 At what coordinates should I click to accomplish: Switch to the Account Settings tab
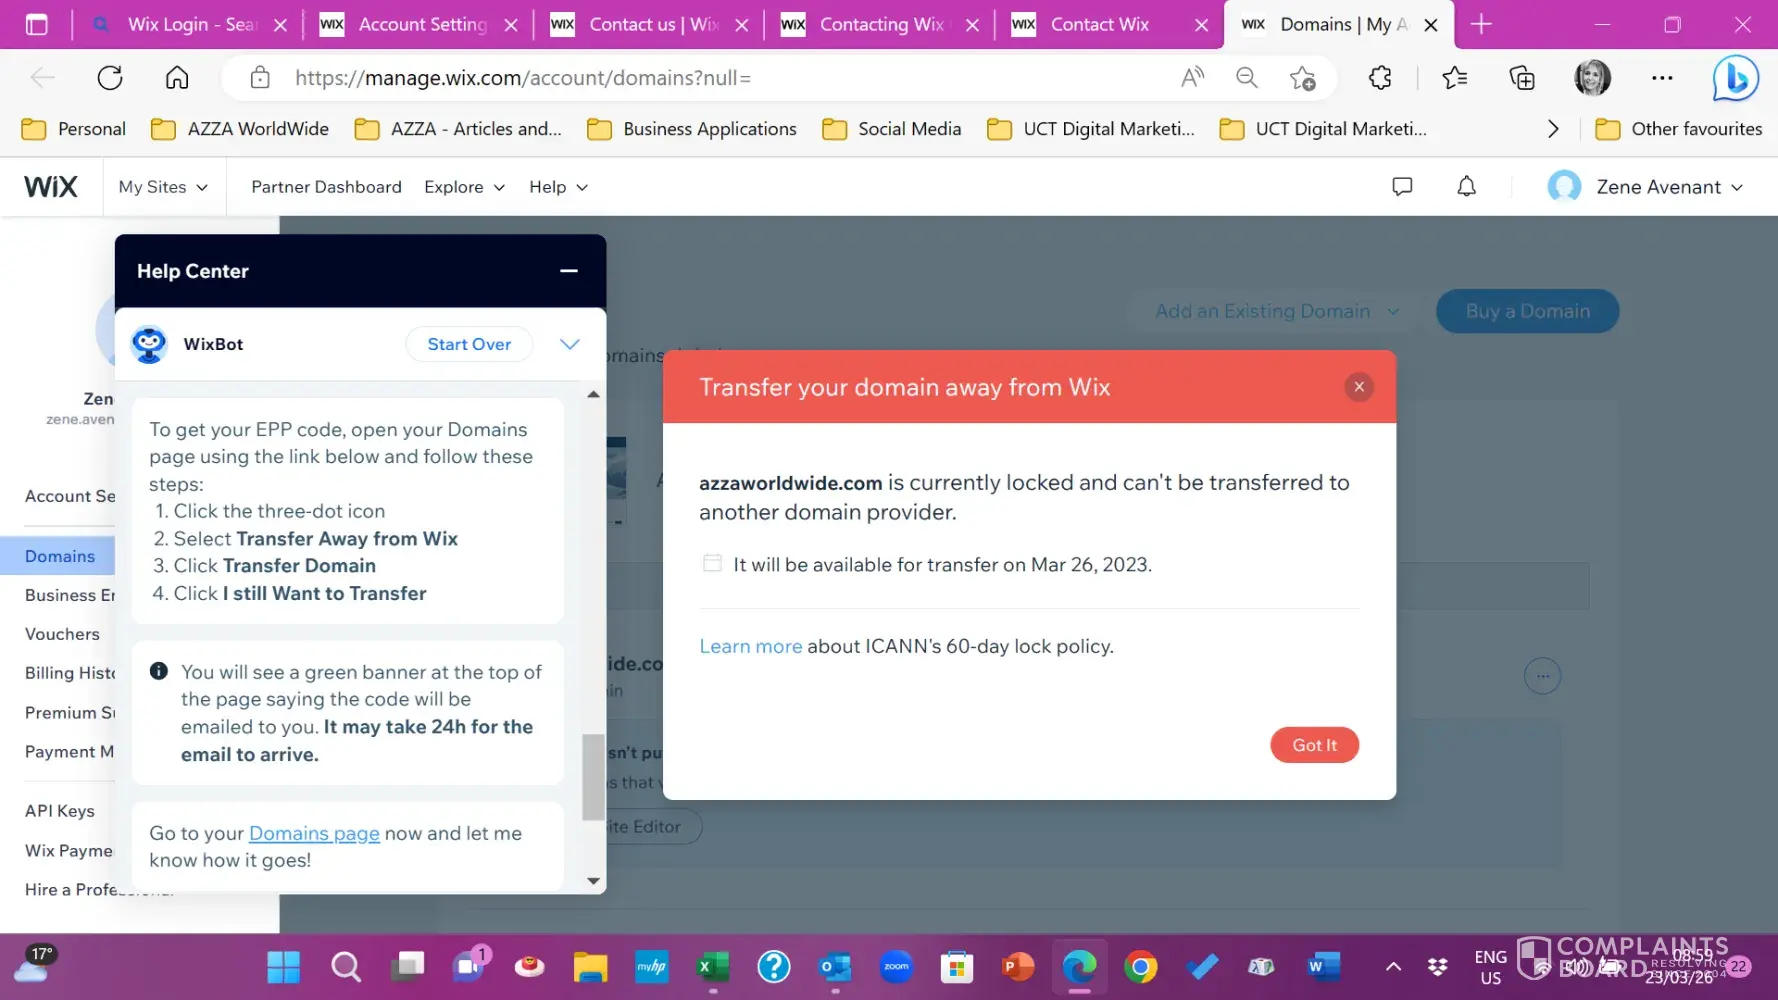(421, 24)
